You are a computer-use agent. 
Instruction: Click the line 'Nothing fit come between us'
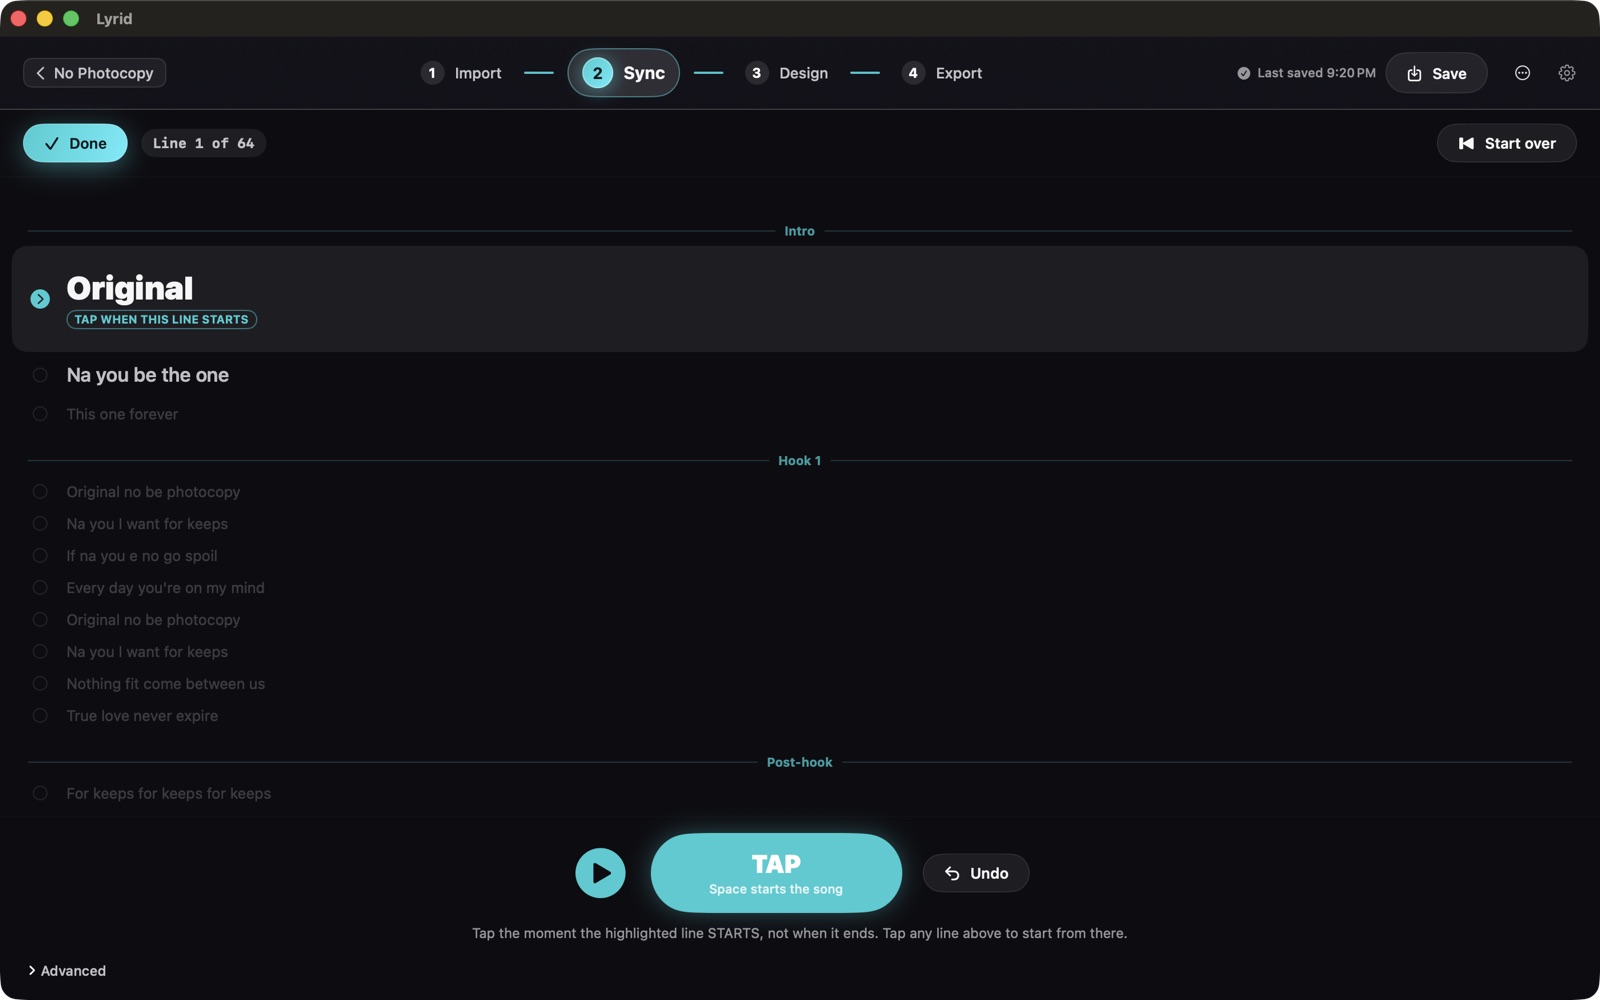[165, 684]
